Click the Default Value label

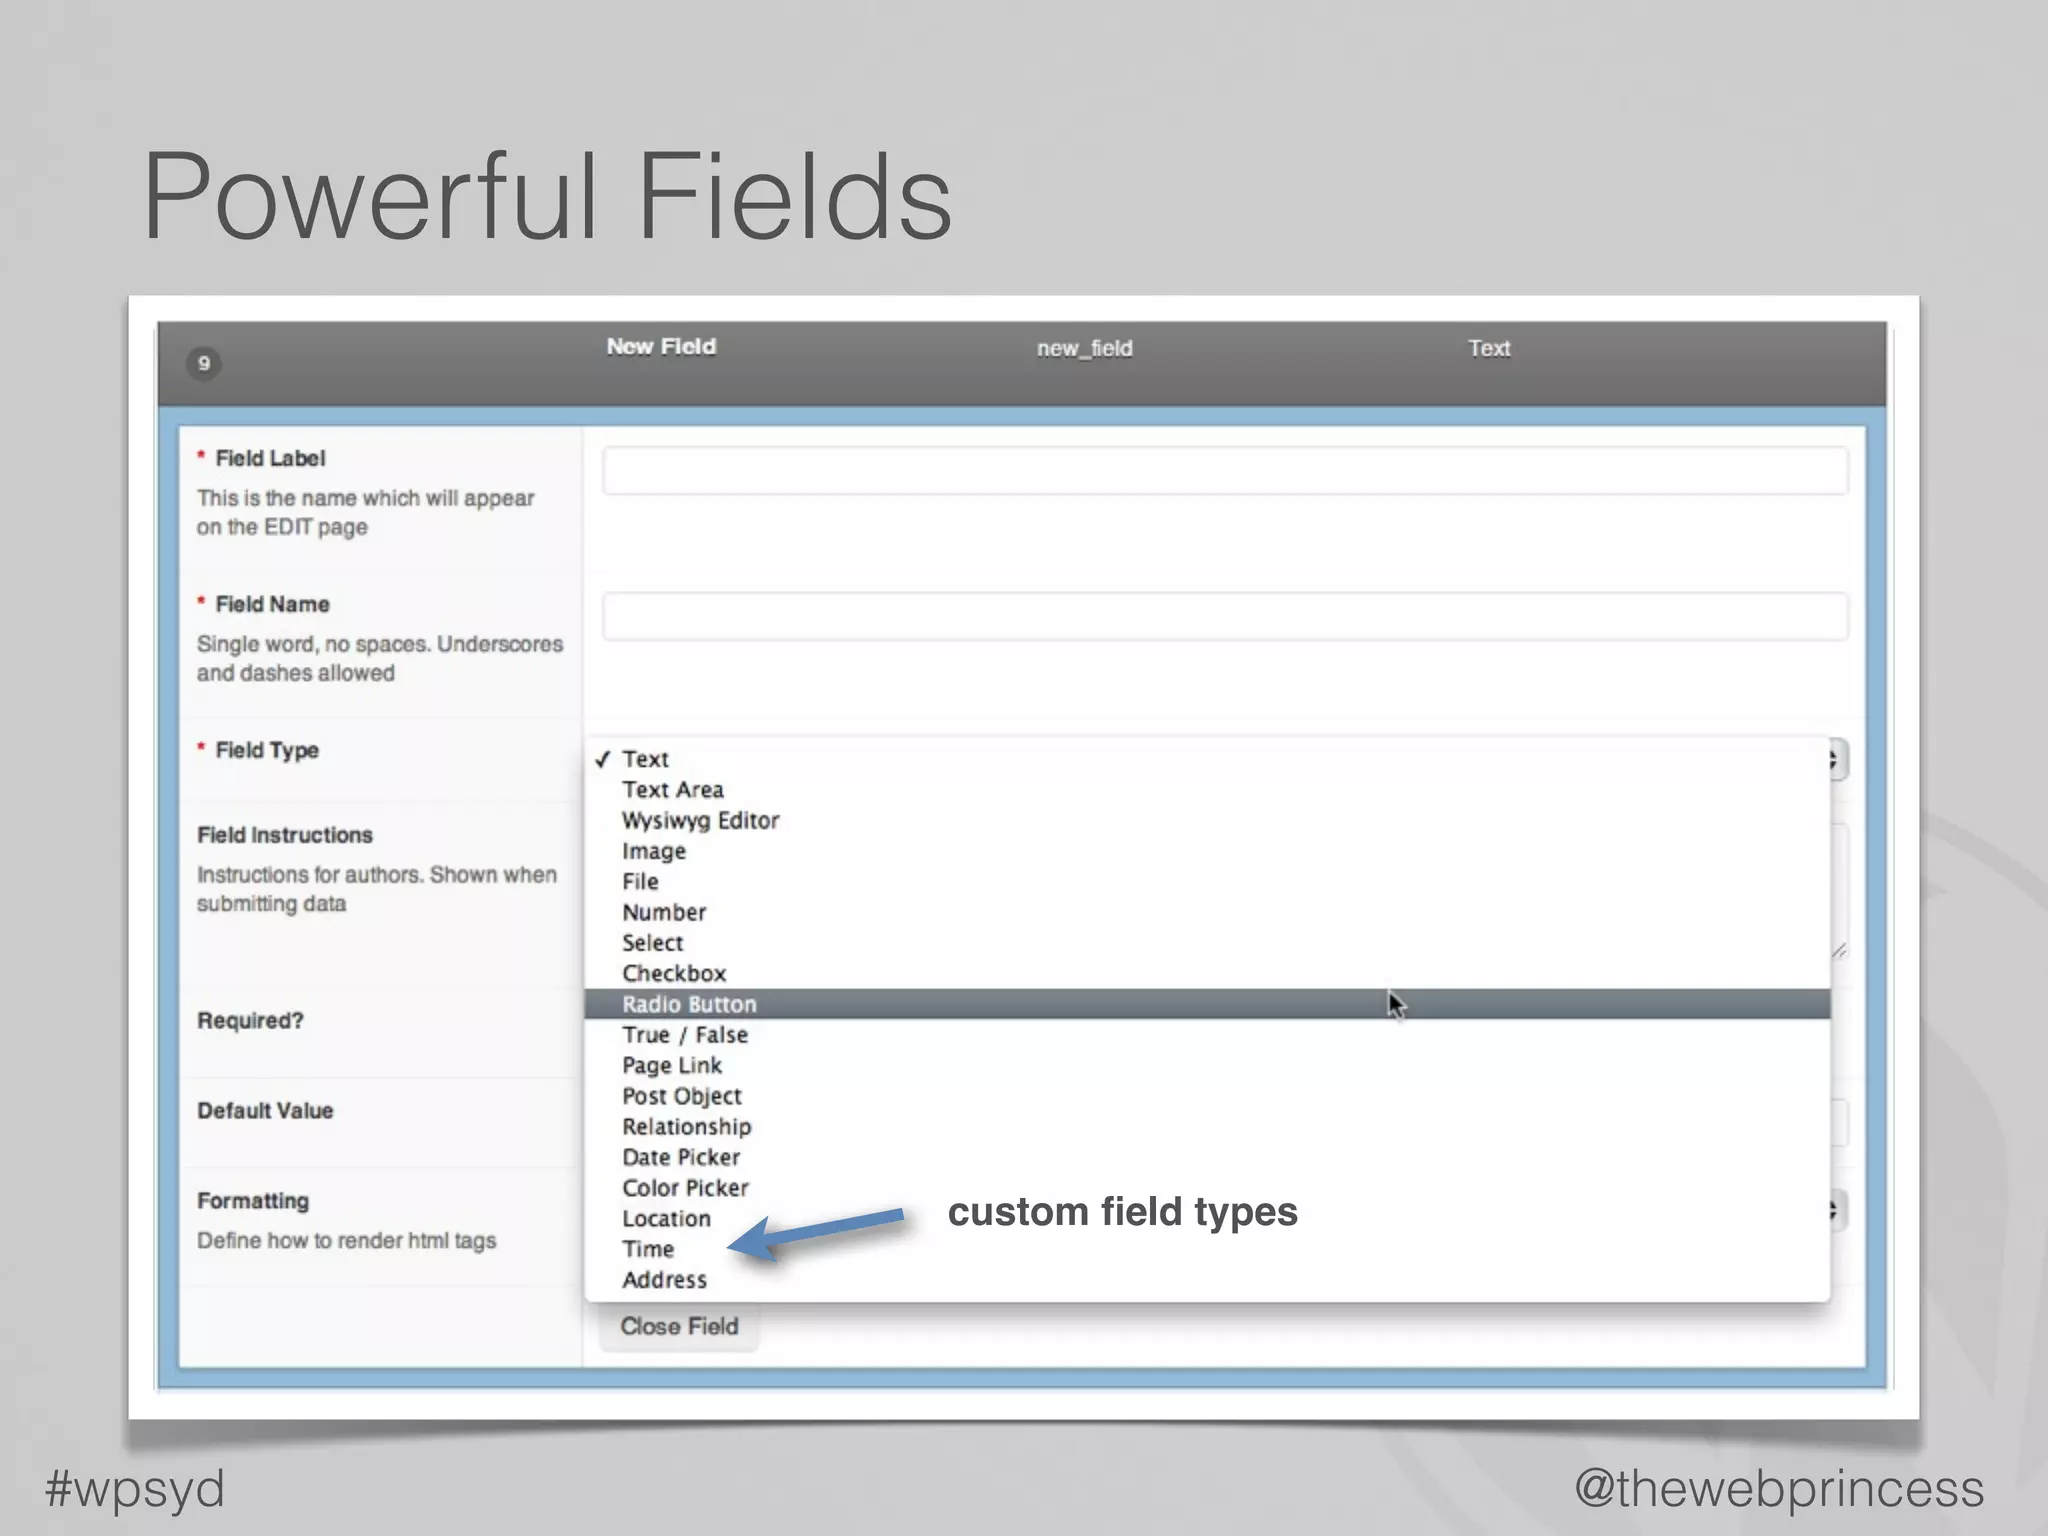coord(265,1111)
